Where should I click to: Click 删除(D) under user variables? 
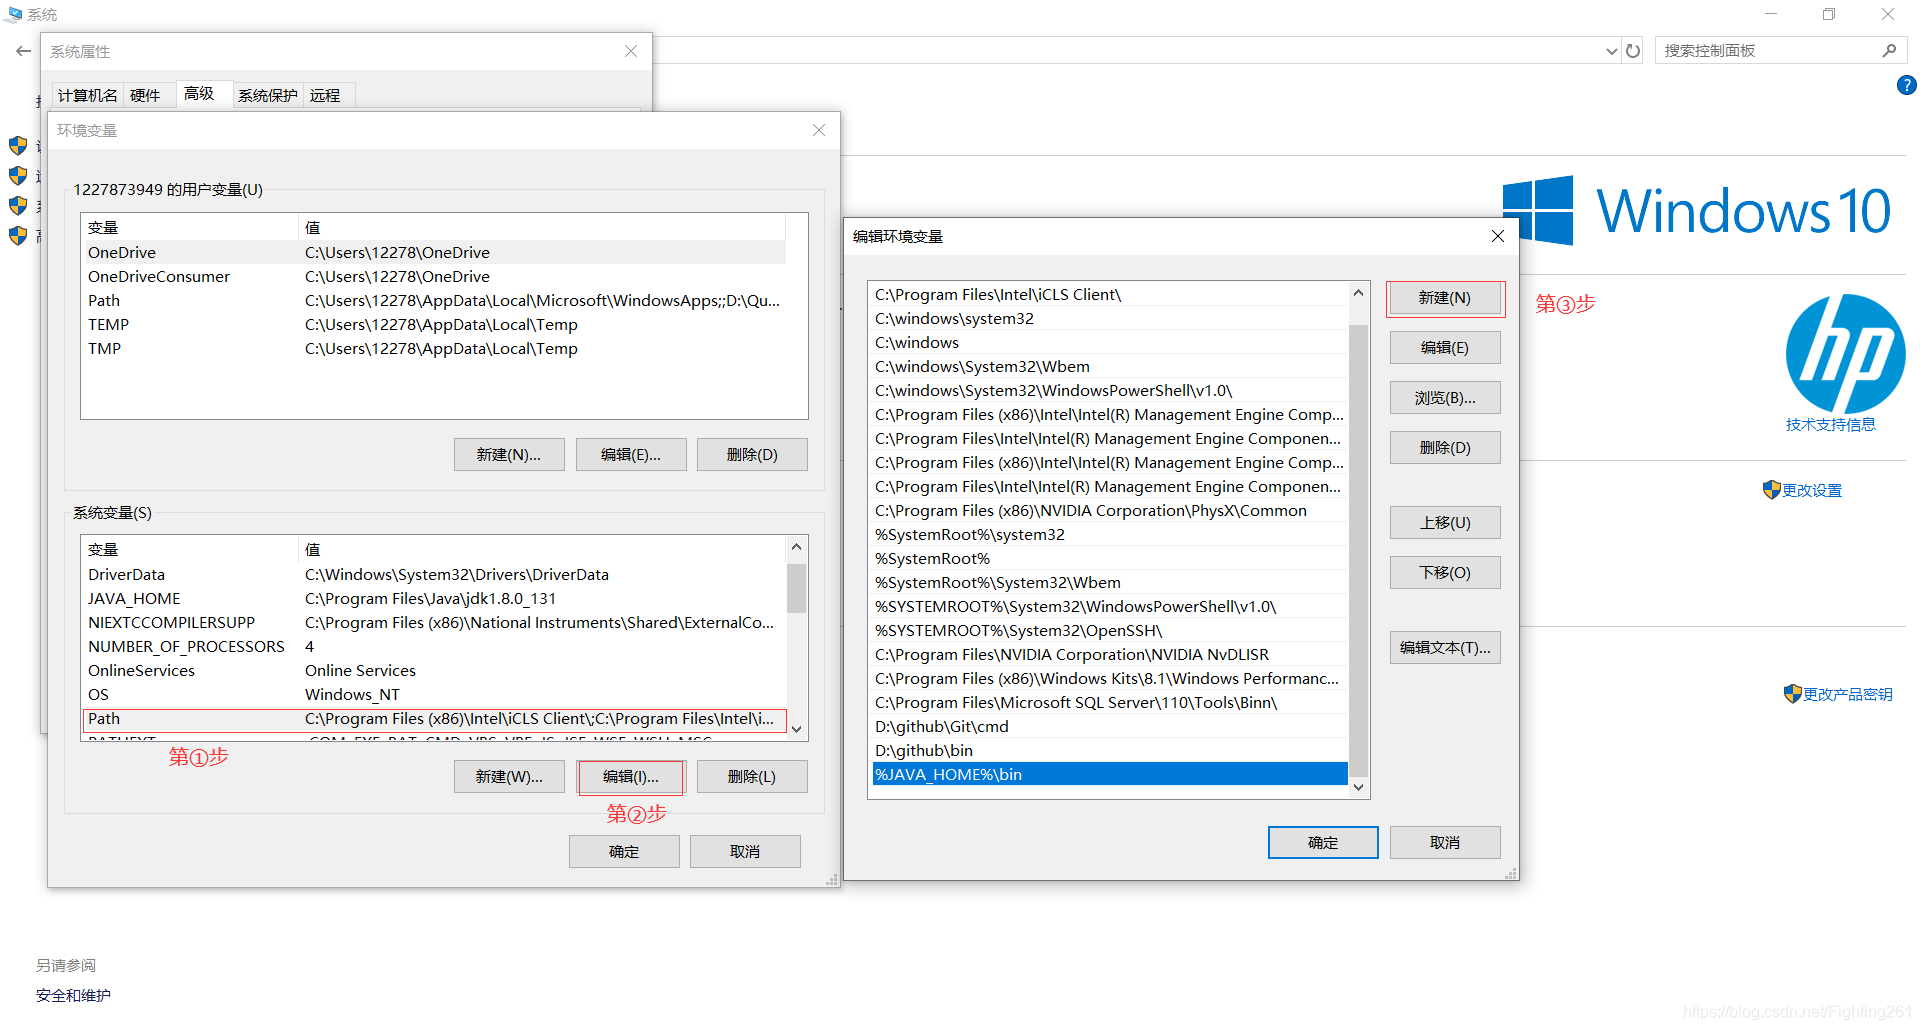[x=752, y=455]
